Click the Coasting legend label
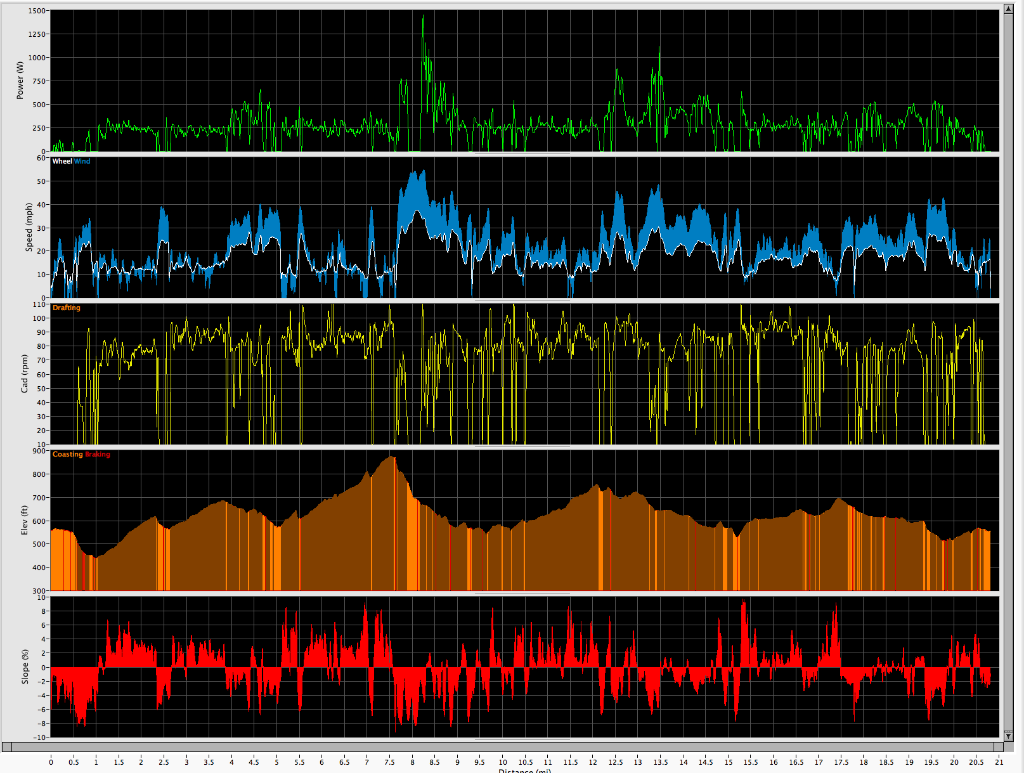 [68, 455]
